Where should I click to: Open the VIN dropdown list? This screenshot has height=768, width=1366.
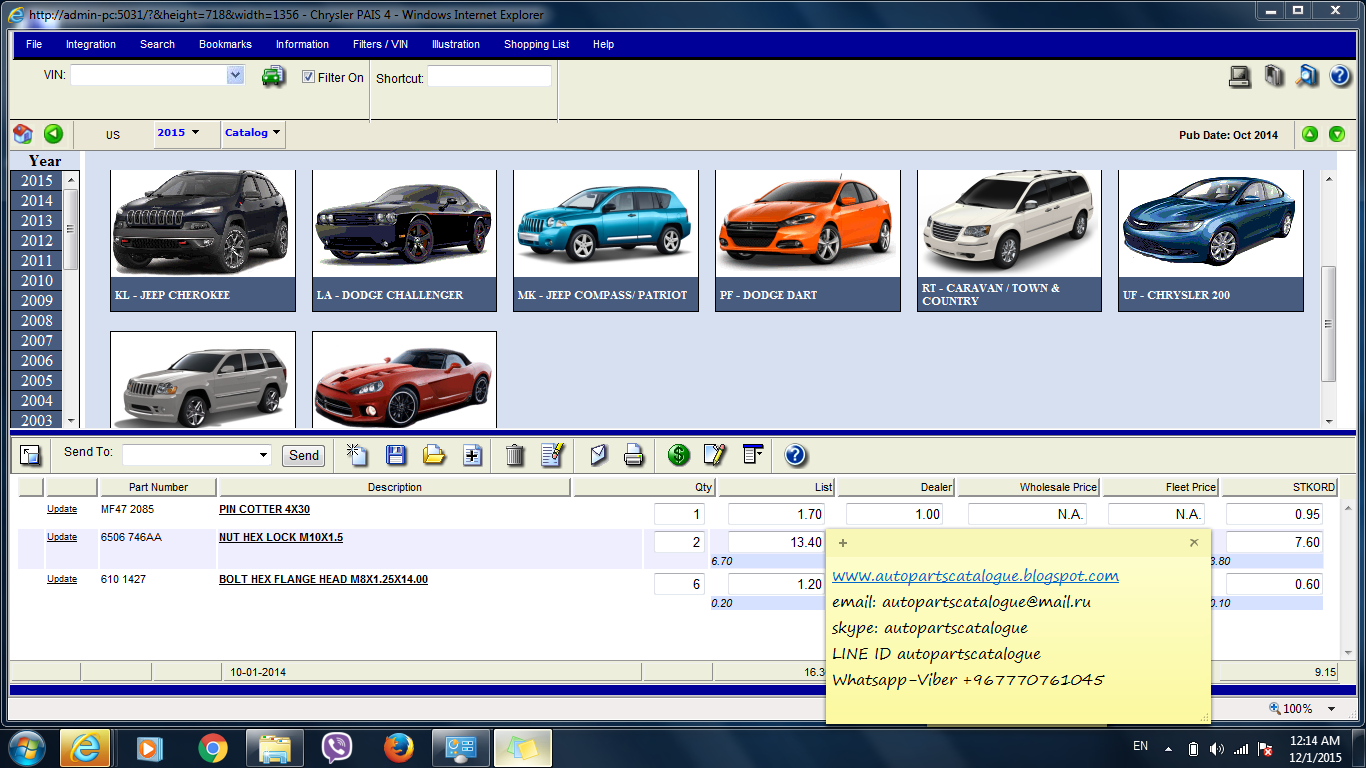point(235,75)
